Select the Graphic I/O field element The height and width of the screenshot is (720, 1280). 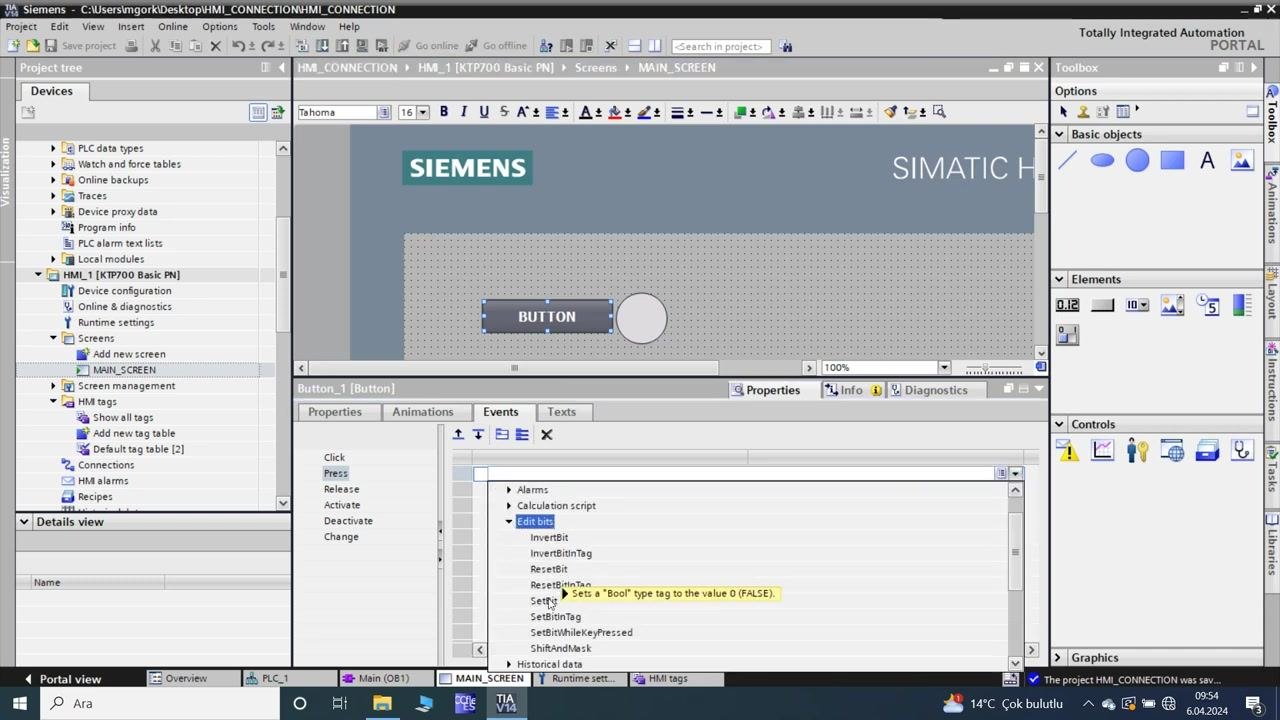[x=1172, y=305]
